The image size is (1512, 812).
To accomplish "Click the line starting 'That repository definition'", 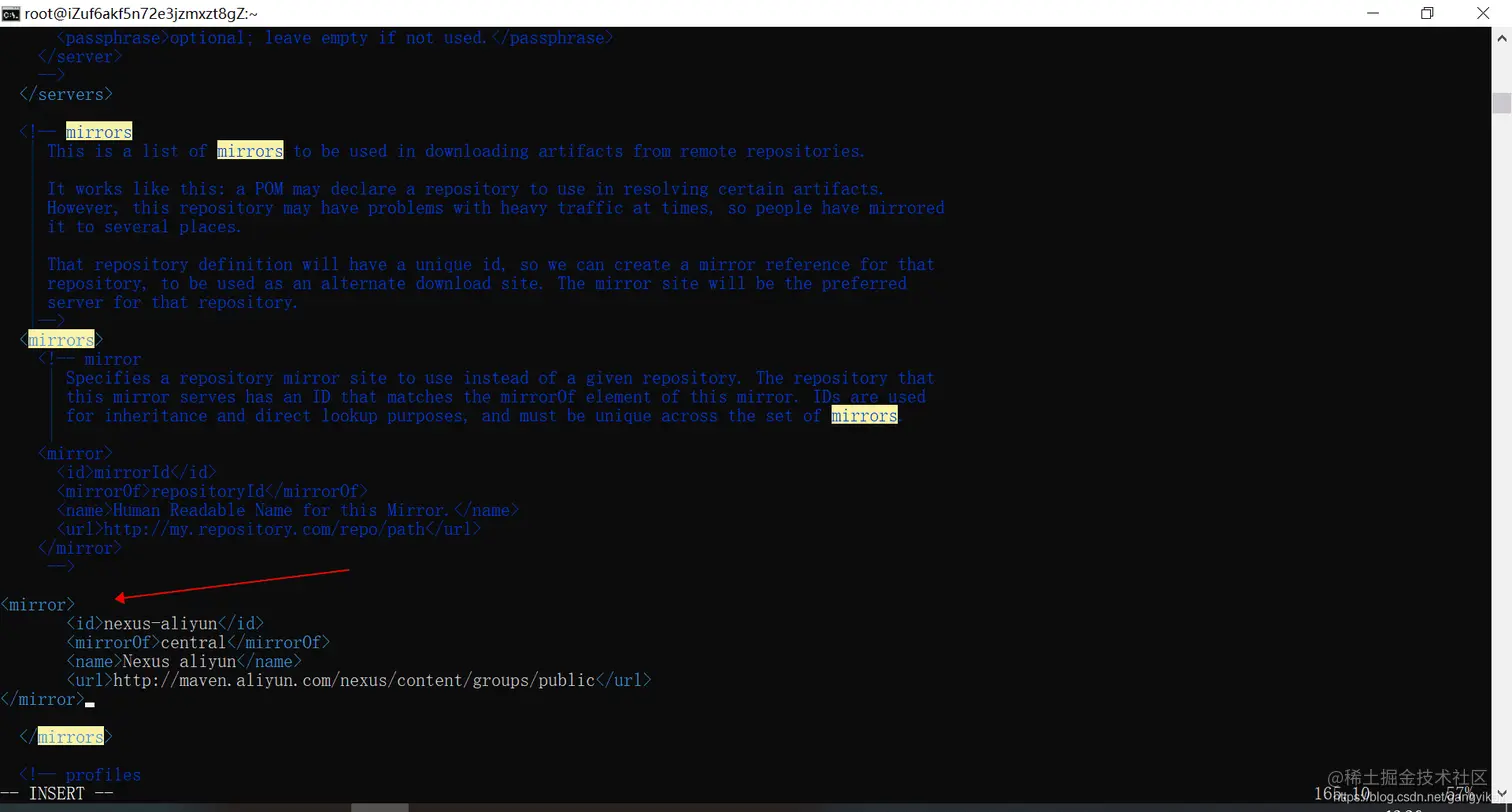I will click(x=491, y=265).
